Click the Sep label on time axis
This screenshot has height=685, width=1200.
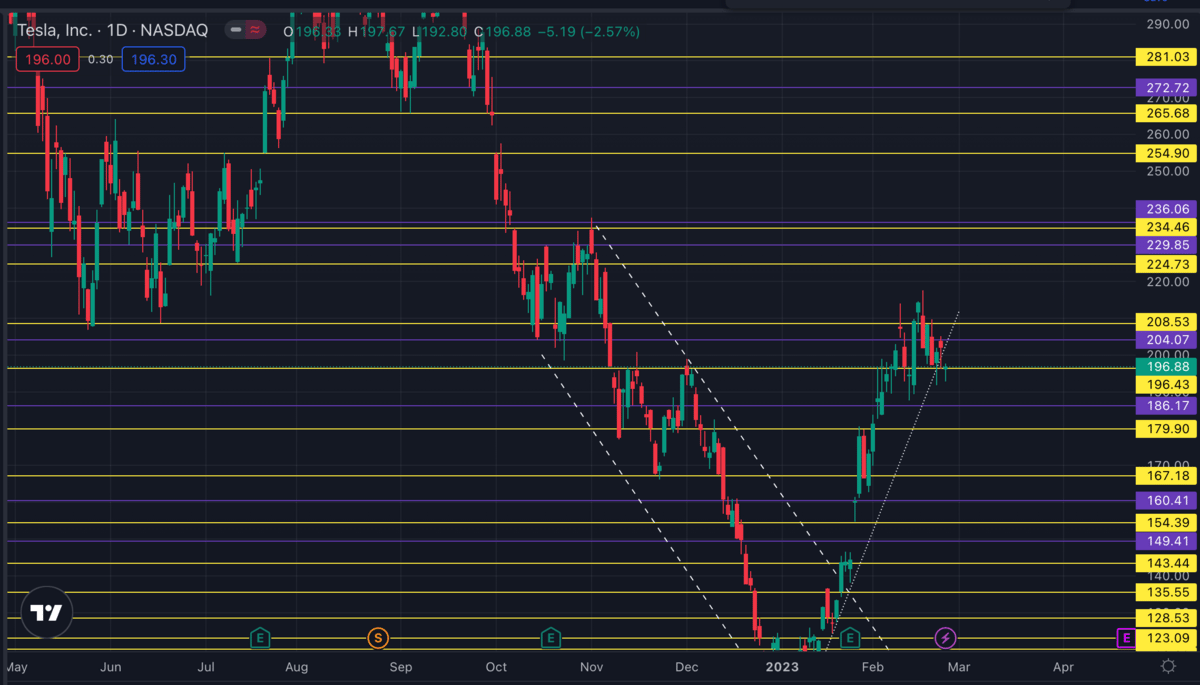(x=400, y=666)
